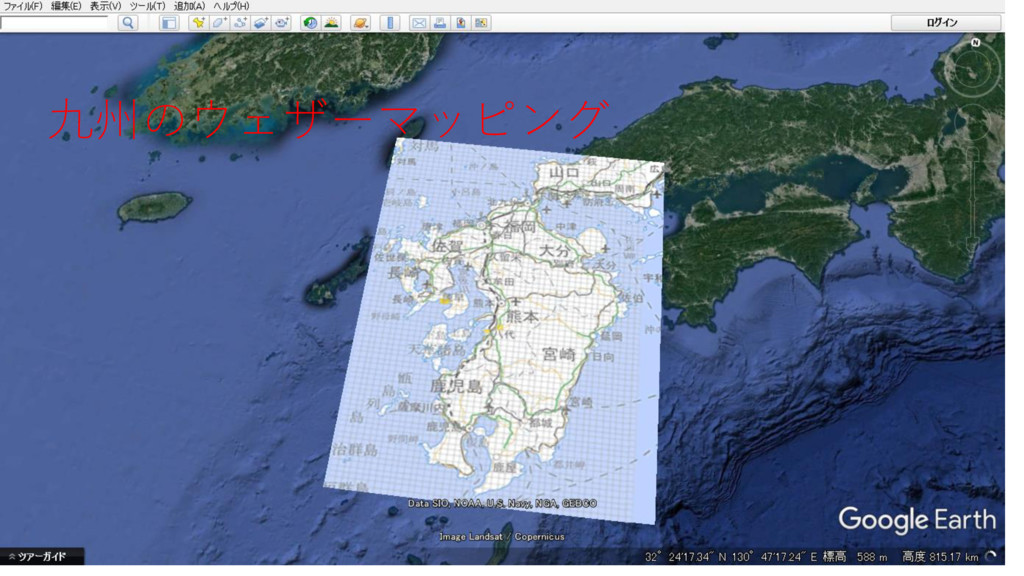Show historical imagery clock icon
This screenshot has width=1024, height=576.
click(x=310, y=23)
